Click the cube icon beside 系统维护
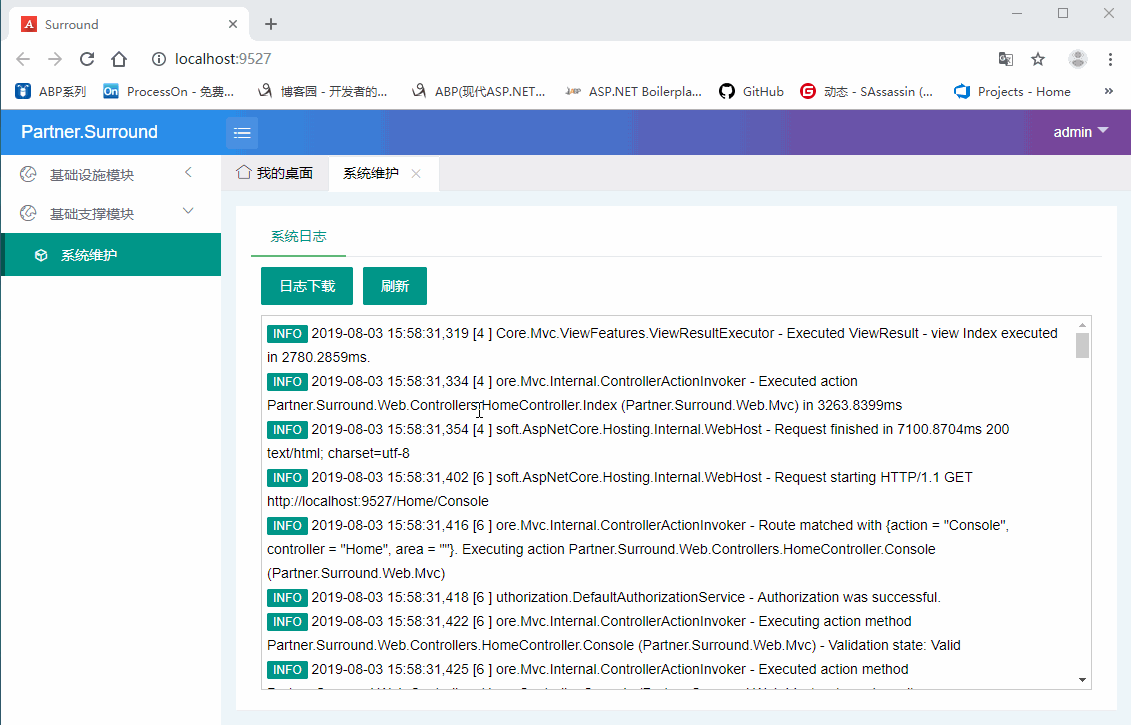The image size is (1131, 725). (41, 255)
